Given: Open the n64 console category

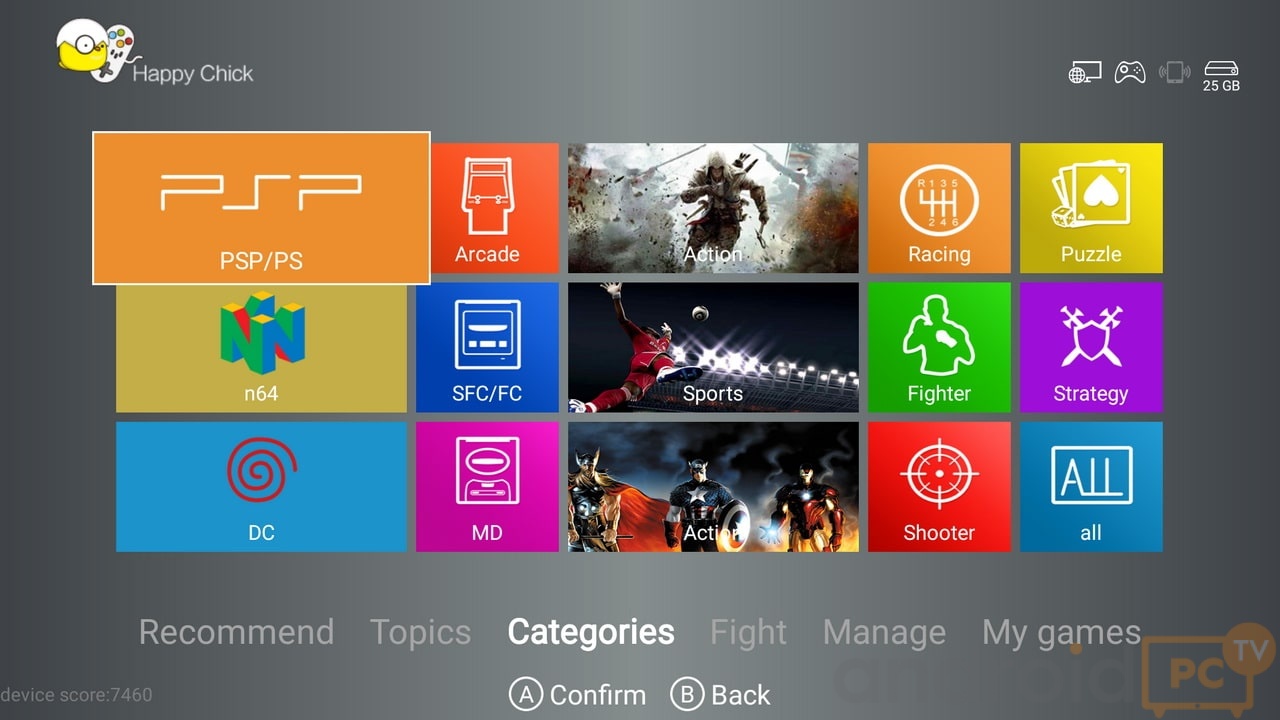Looking at the screenshot, I should [x=261, y=348].
